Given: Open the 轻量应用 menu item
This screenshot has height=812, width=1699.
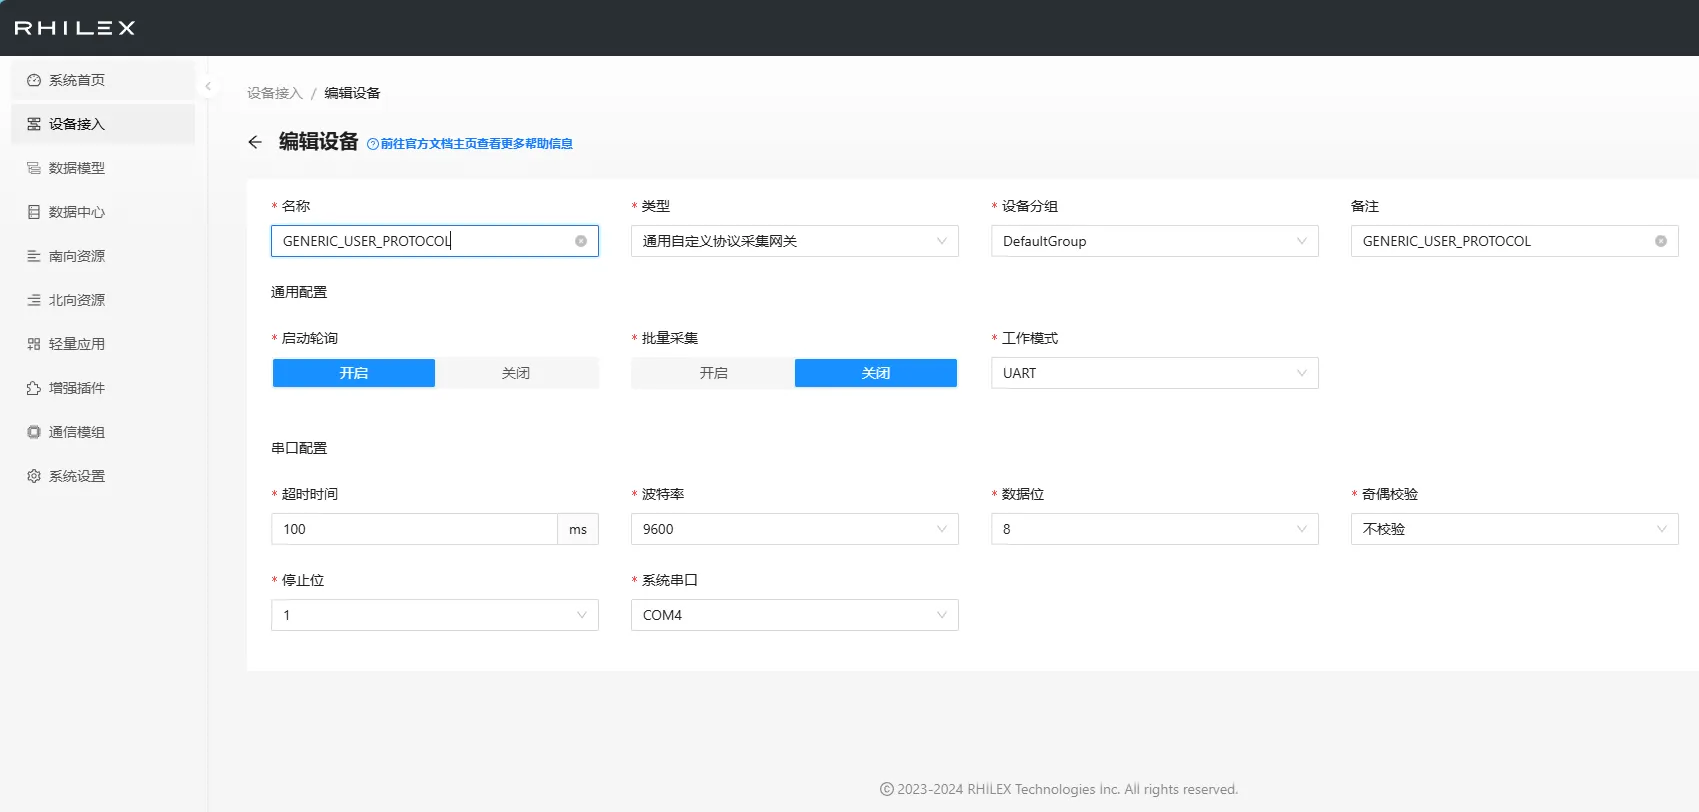Looking at the screenshot, I should click(103, 344).
